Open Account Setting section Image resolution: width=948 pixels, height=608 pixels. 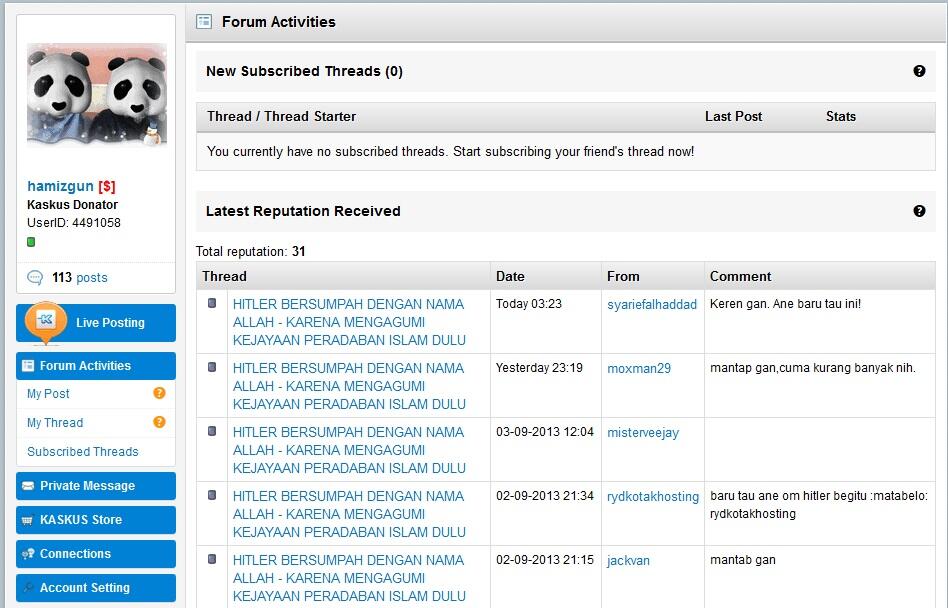(x=96, y=587)
